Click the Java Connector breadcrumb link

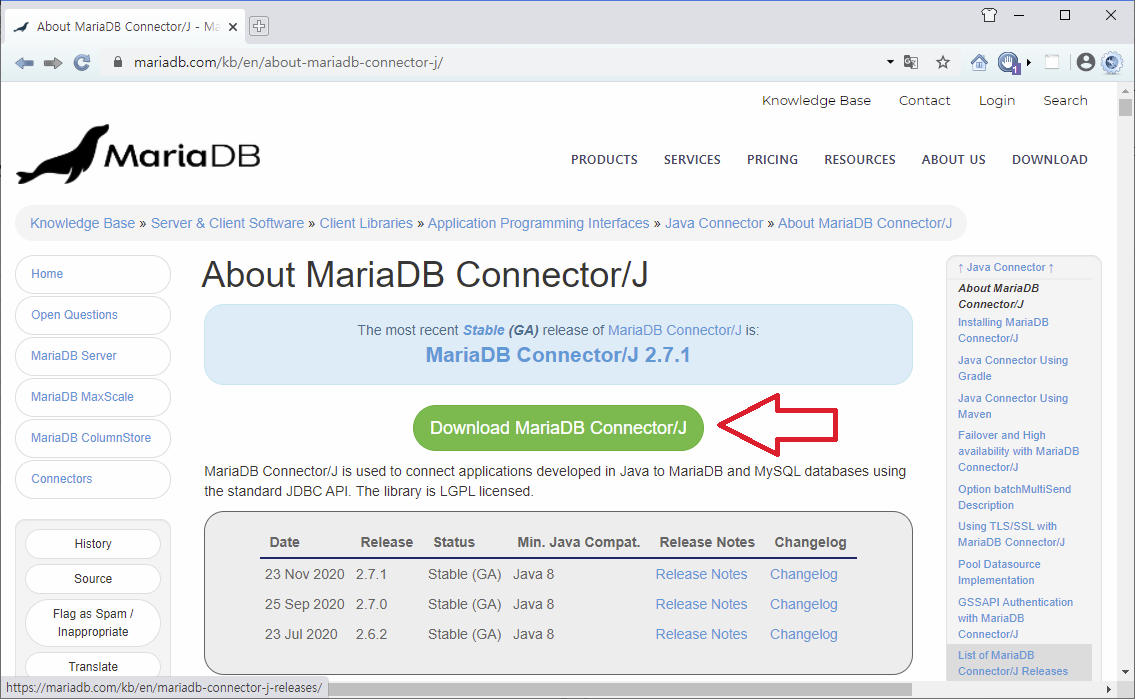714,224
